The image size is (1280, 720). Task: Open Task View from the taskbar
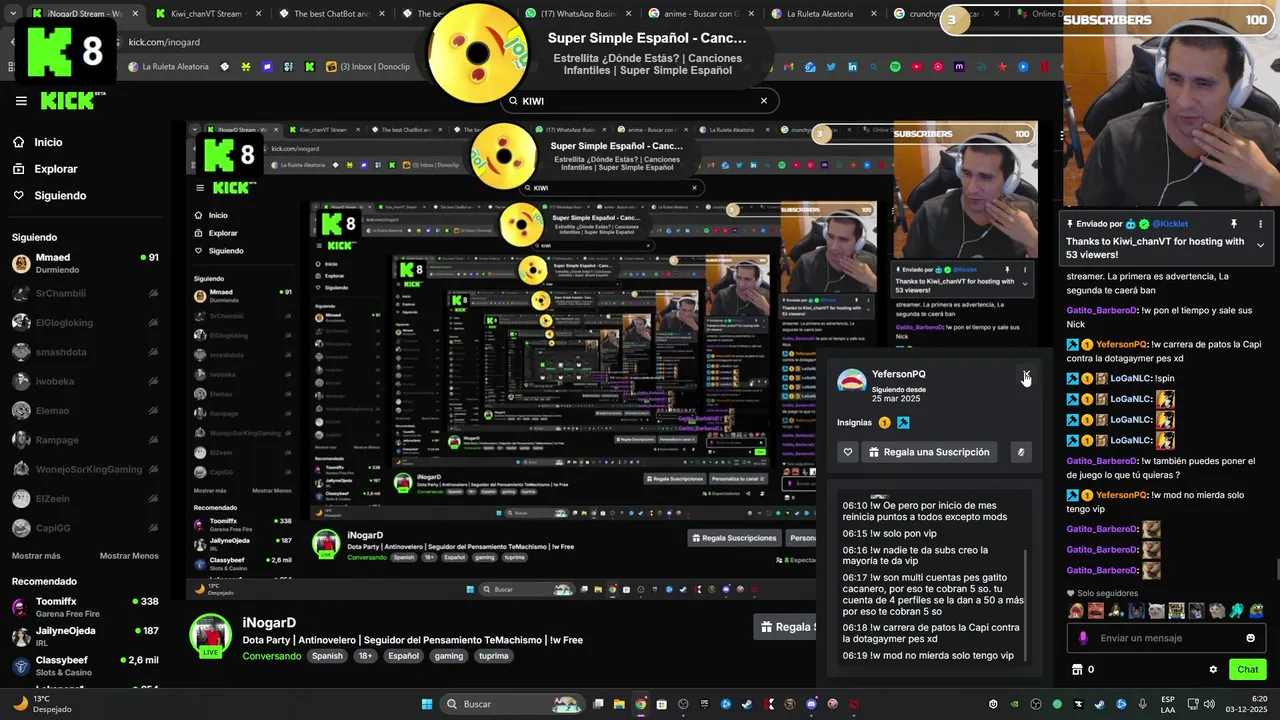(x=598, y=704)
